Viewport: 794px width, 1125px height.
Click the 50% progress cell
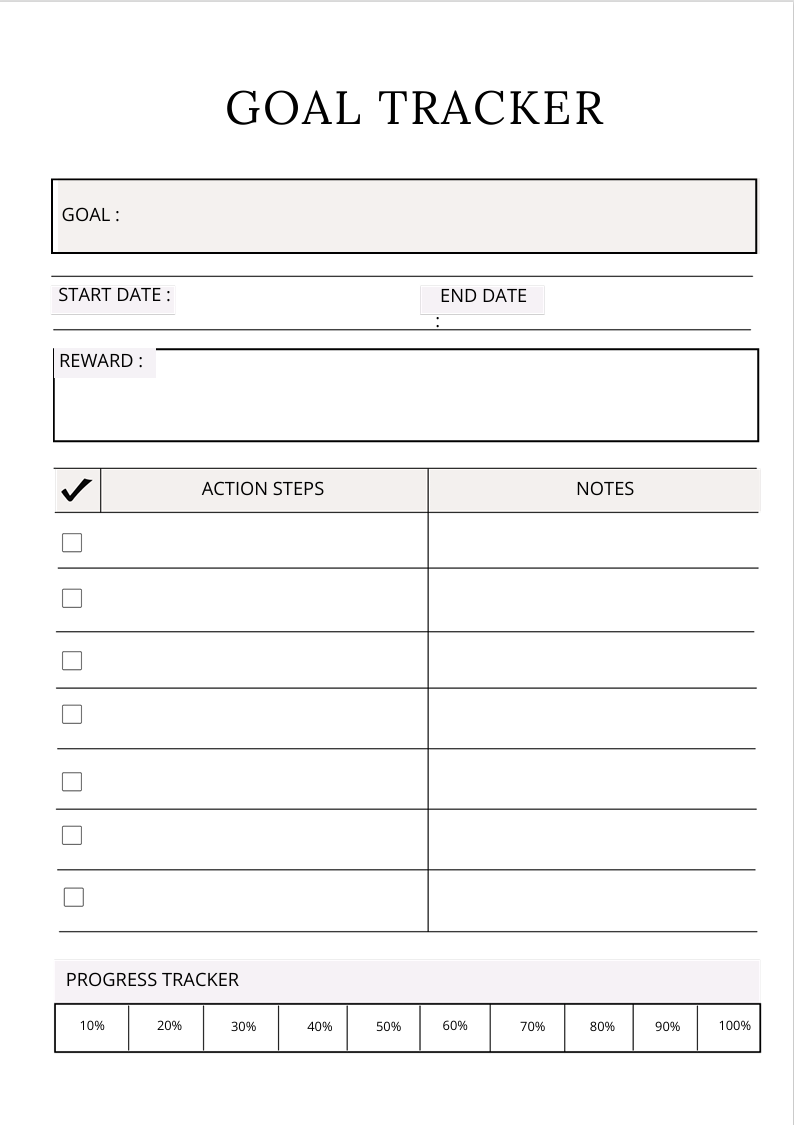[388, 1027]
